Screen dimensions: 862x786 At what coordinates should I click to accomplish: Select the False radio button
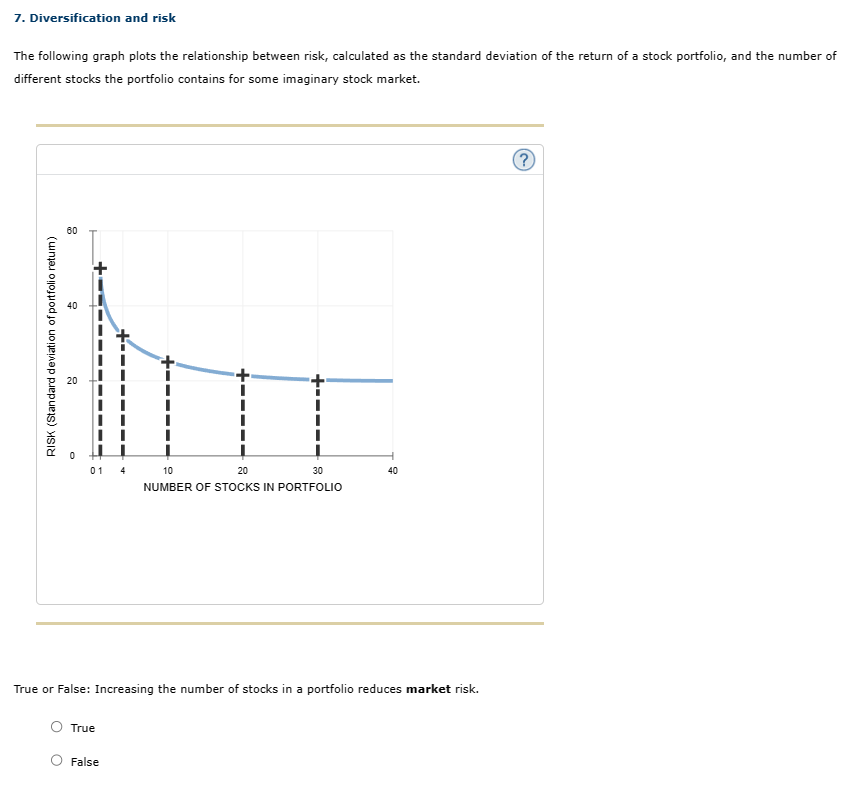click(x=56, y=761)
